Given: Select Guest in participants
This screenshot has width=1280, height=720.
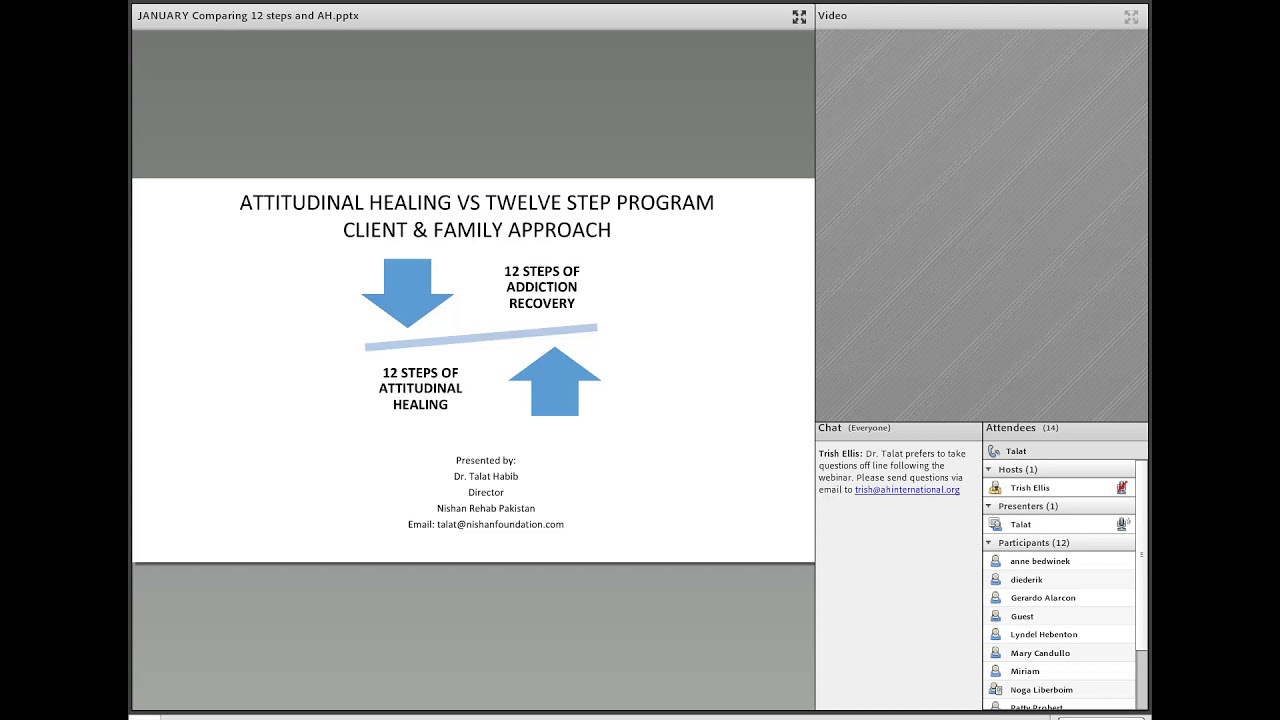Looking at the screenshot, I should click(1060, 616).
